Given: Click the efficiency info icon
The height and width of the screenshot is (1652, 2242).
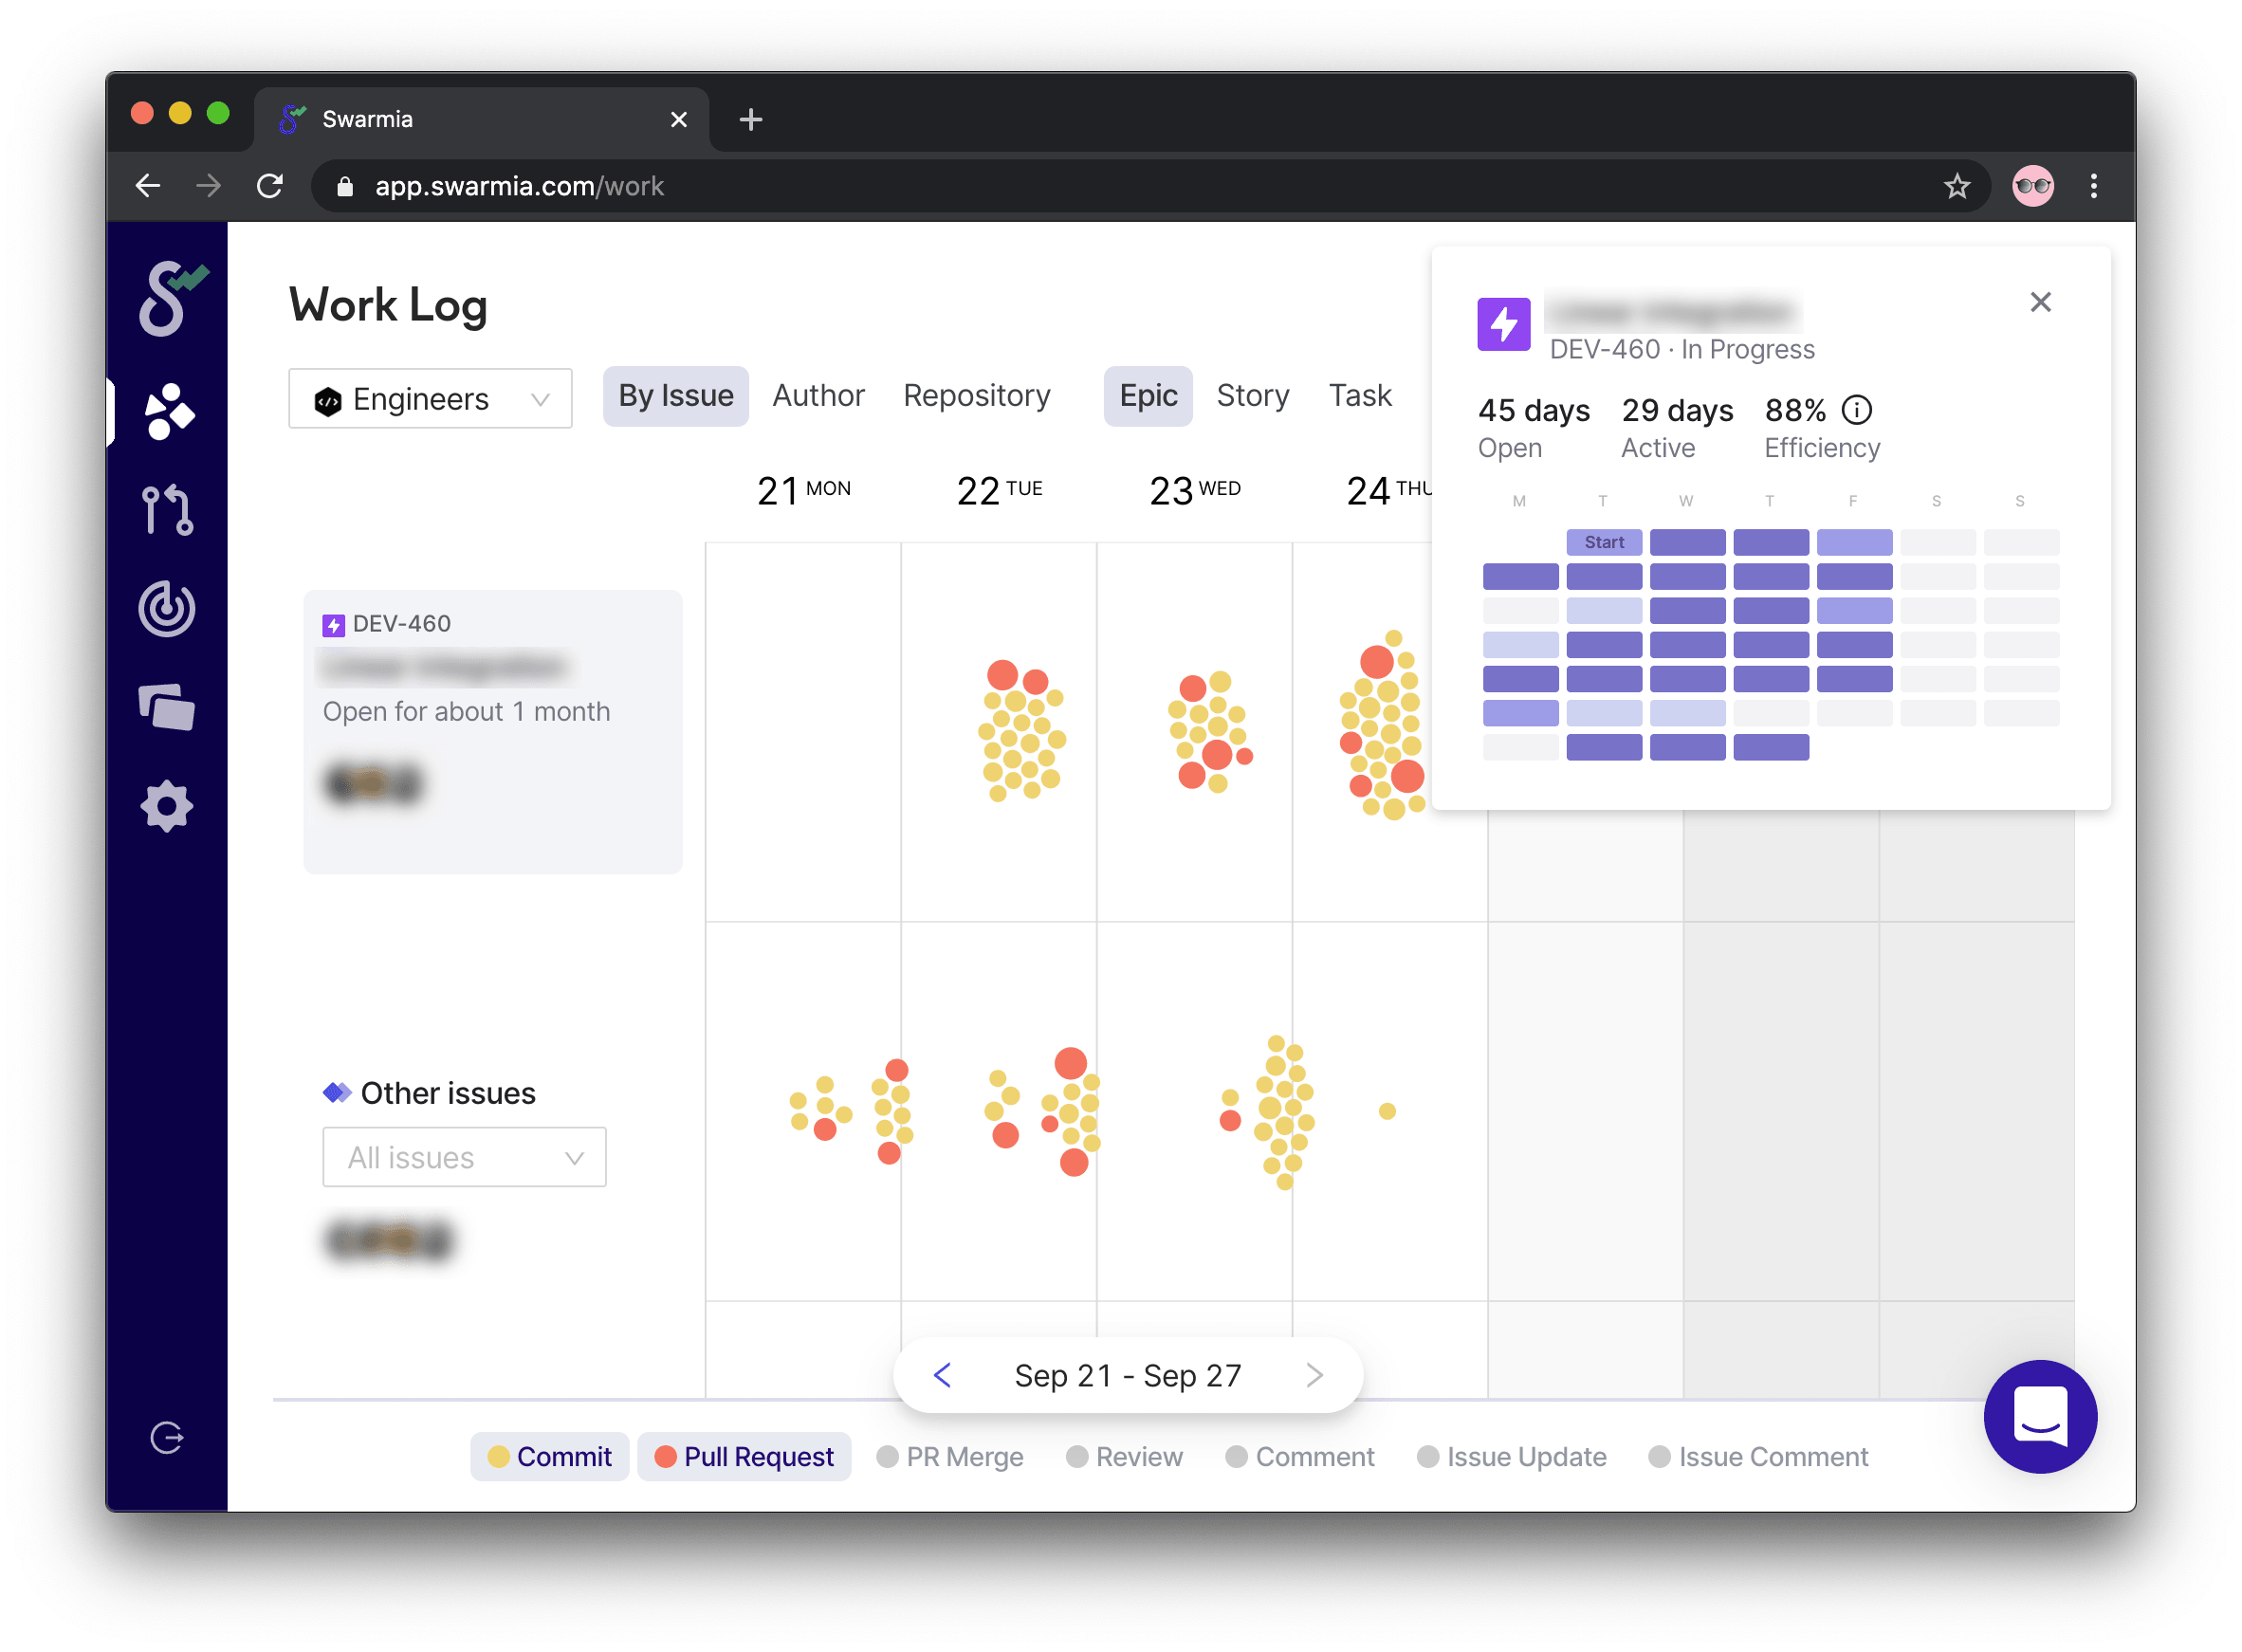Looking at the screenshot, I should (1856, 410).
